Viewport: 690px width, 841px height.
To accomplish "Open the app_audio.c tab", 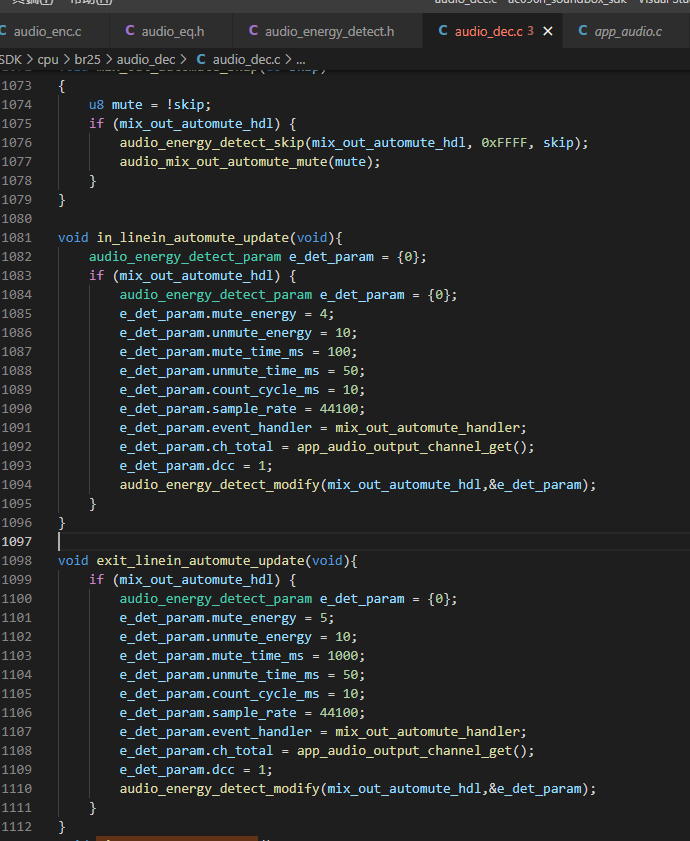I will tap(628, 32).
